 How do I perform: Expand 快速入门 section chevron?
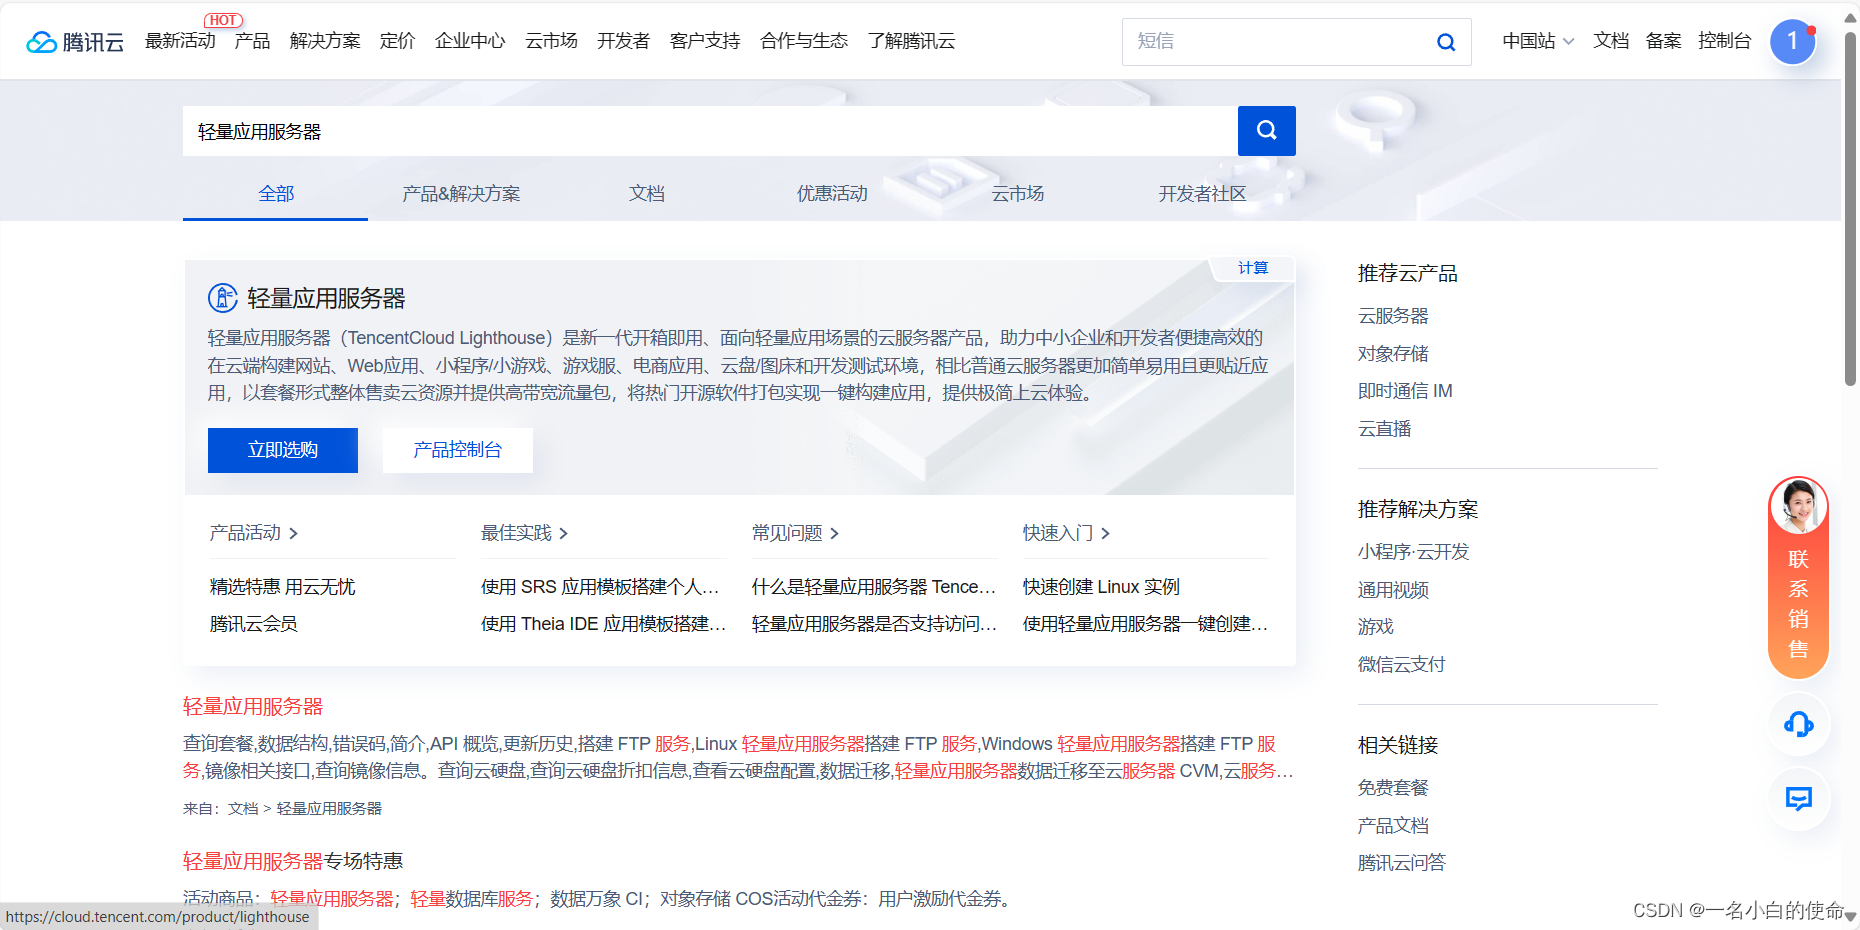pyautogui.click(x=1106, y=534)
